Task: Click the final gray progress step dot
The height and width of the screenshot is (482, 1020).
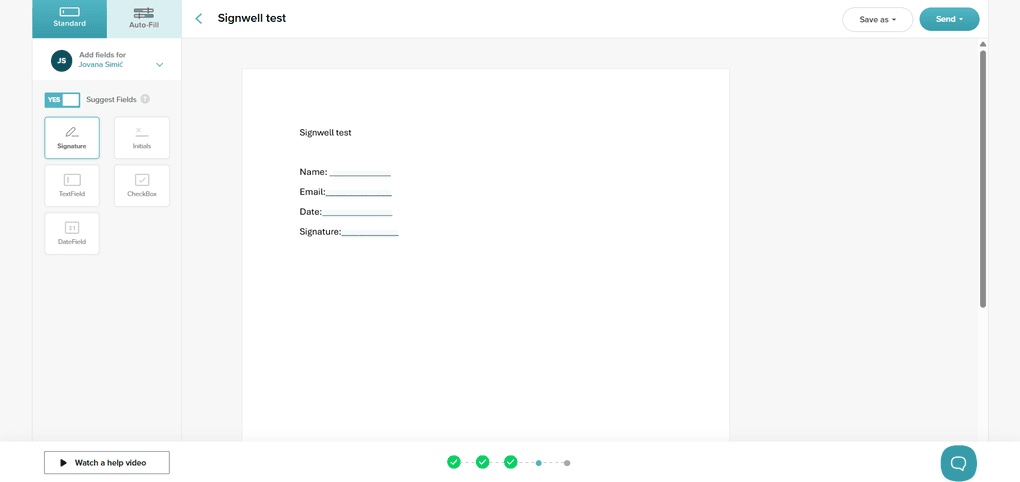Action: tap(567, 463)
